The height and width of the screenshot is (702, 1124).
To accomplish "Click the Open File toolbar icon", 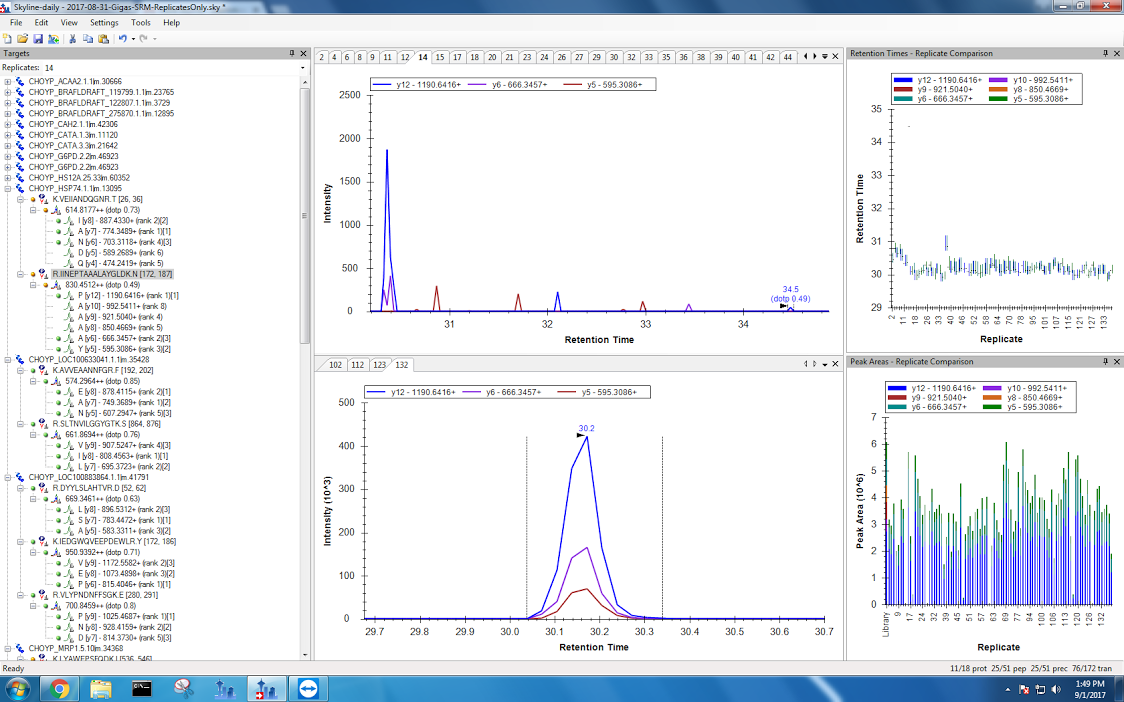I will pos(23,38).
